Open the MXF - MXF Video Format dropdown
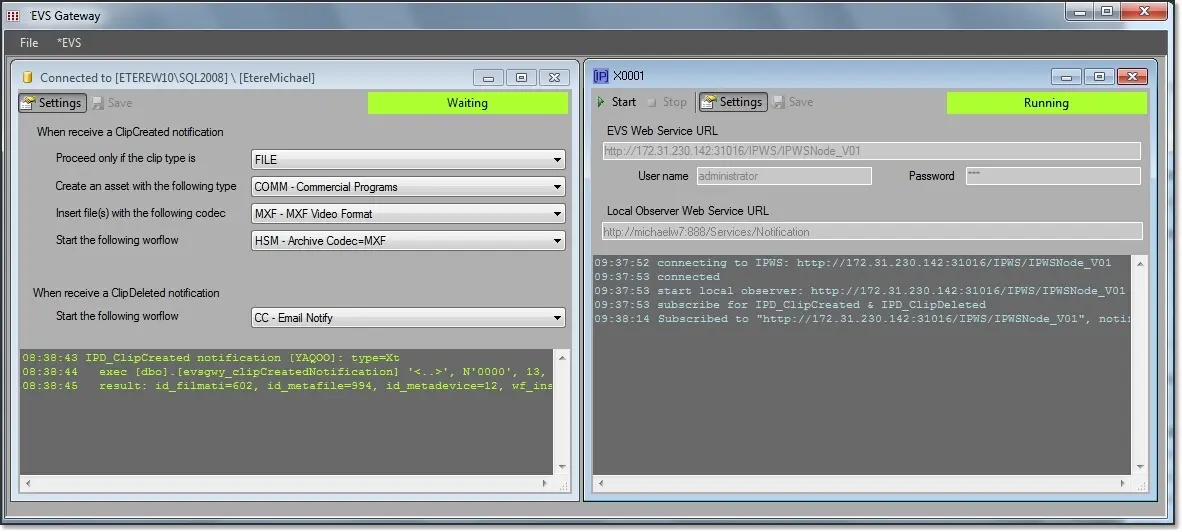This screenshot has width=1182, height=532. pyautogui.click(x=407, y=214)
